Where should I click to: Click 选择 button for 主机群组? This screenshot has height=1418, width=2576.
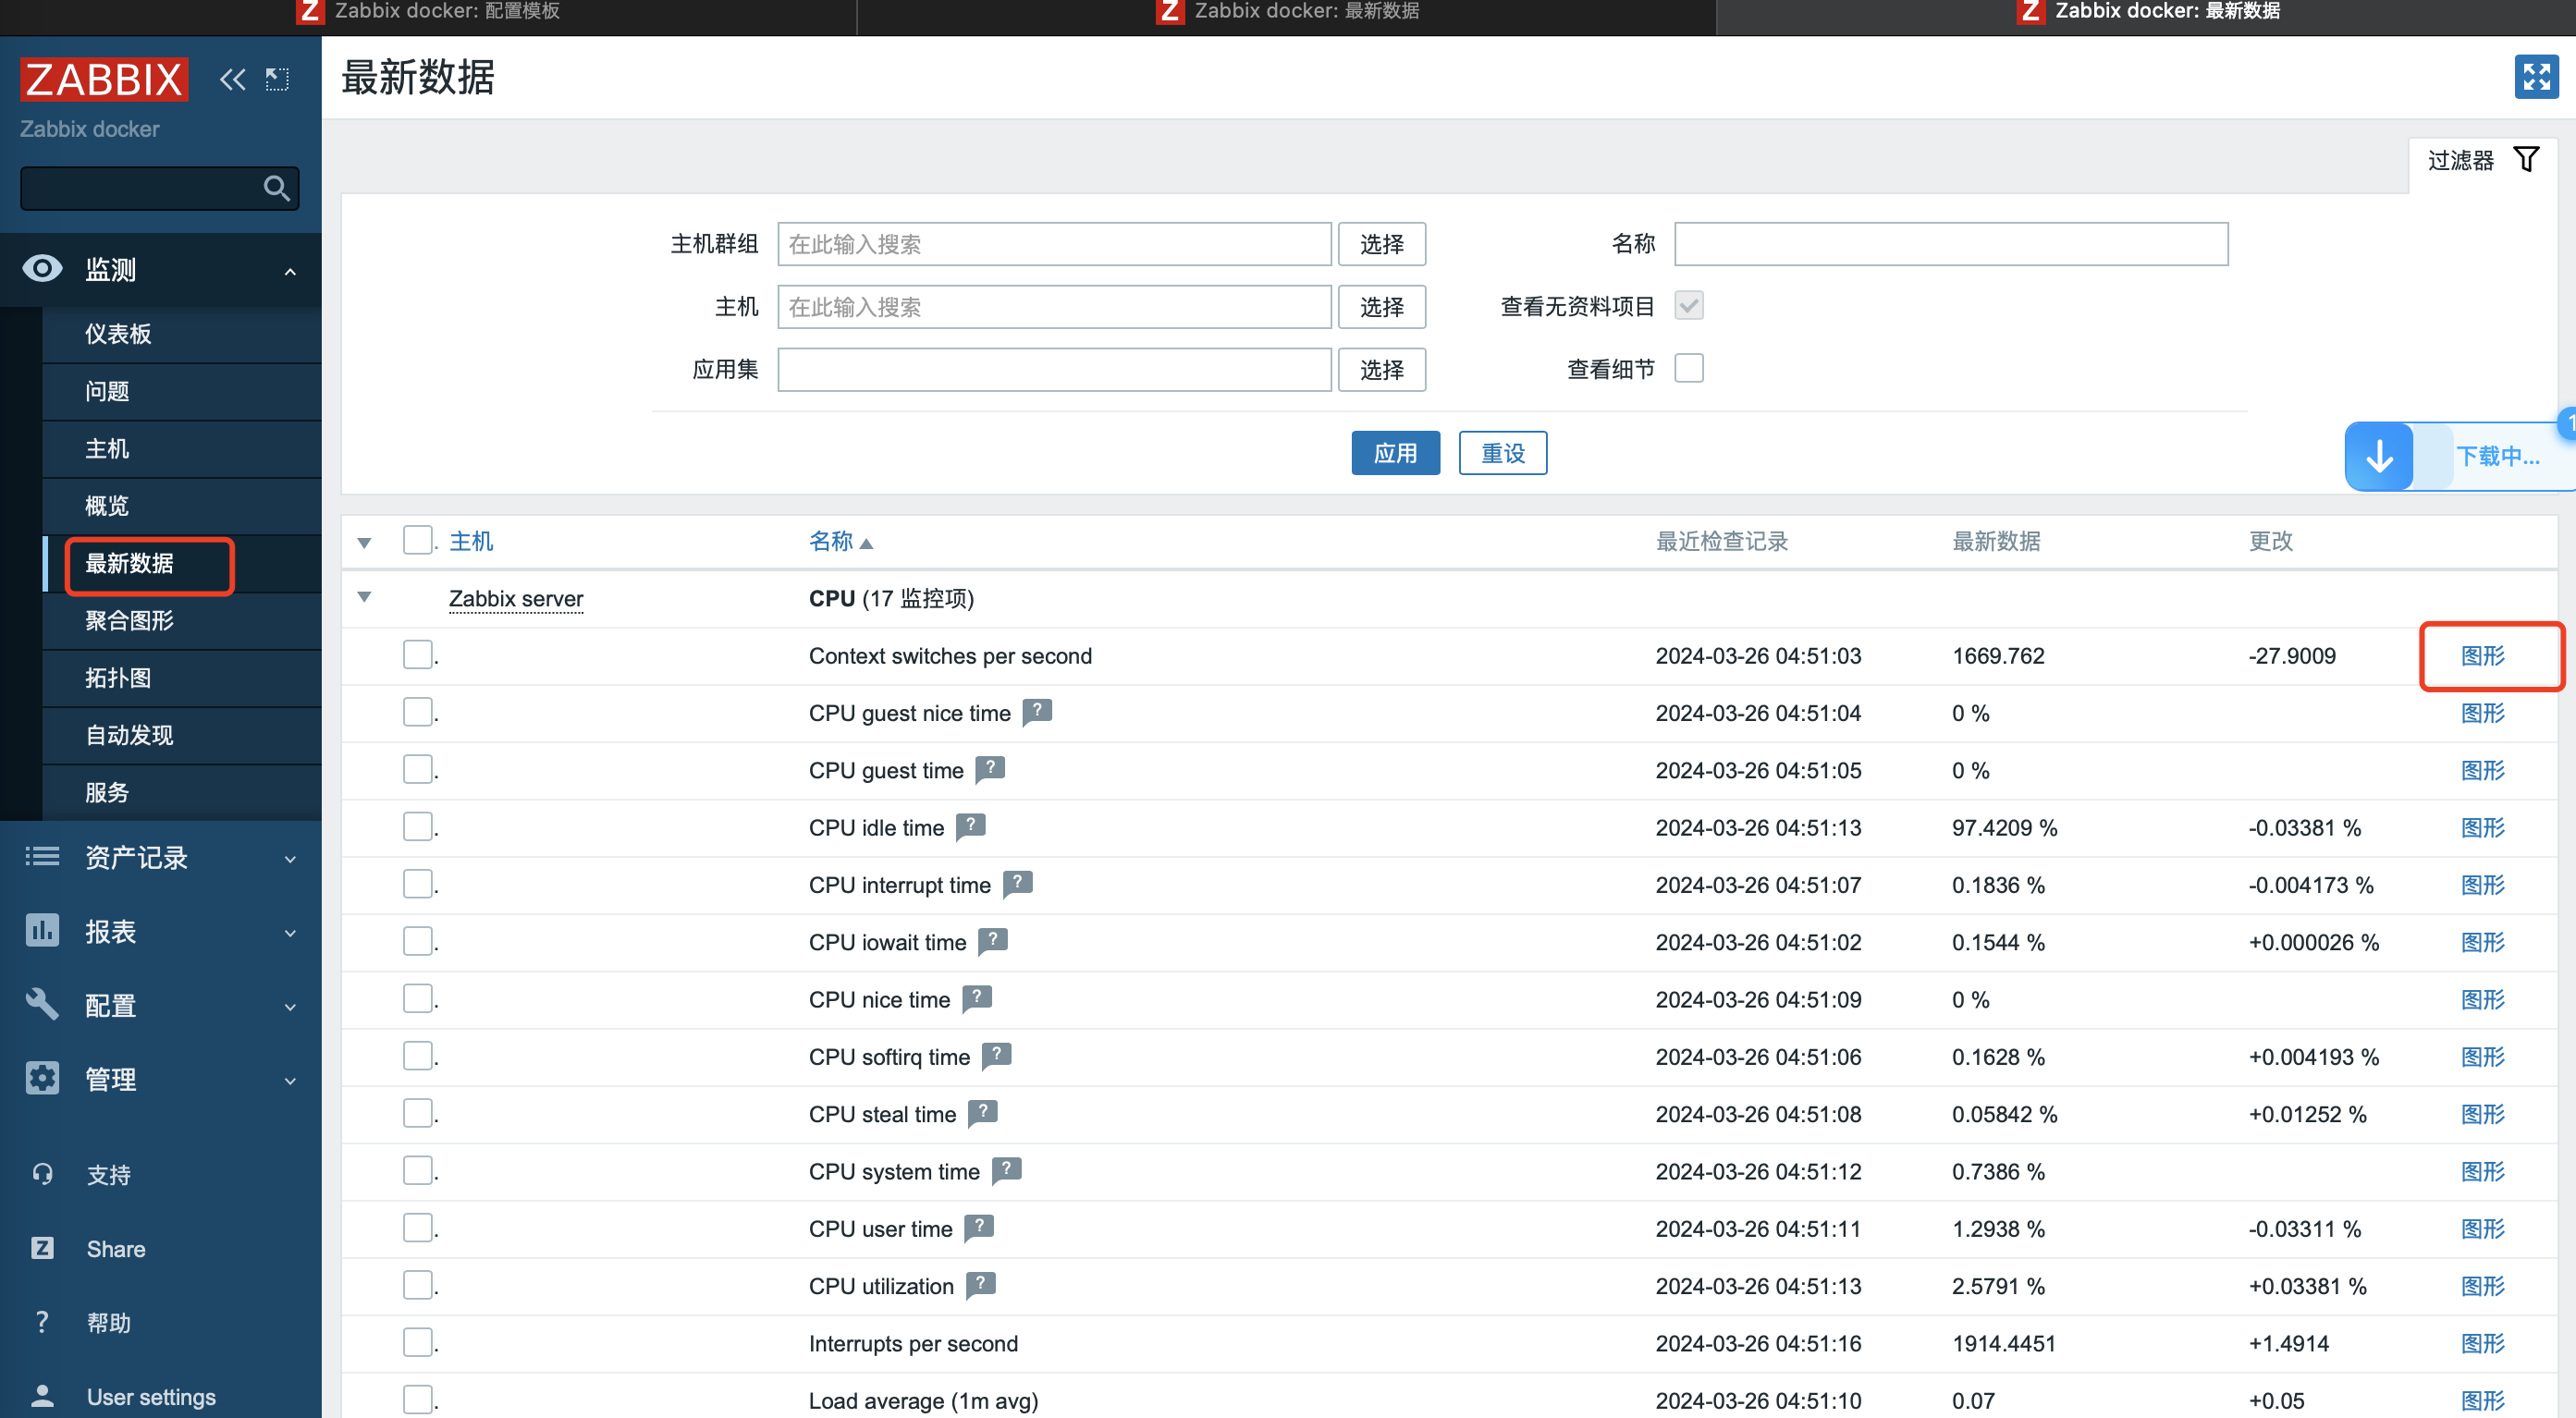(1382, 244)
